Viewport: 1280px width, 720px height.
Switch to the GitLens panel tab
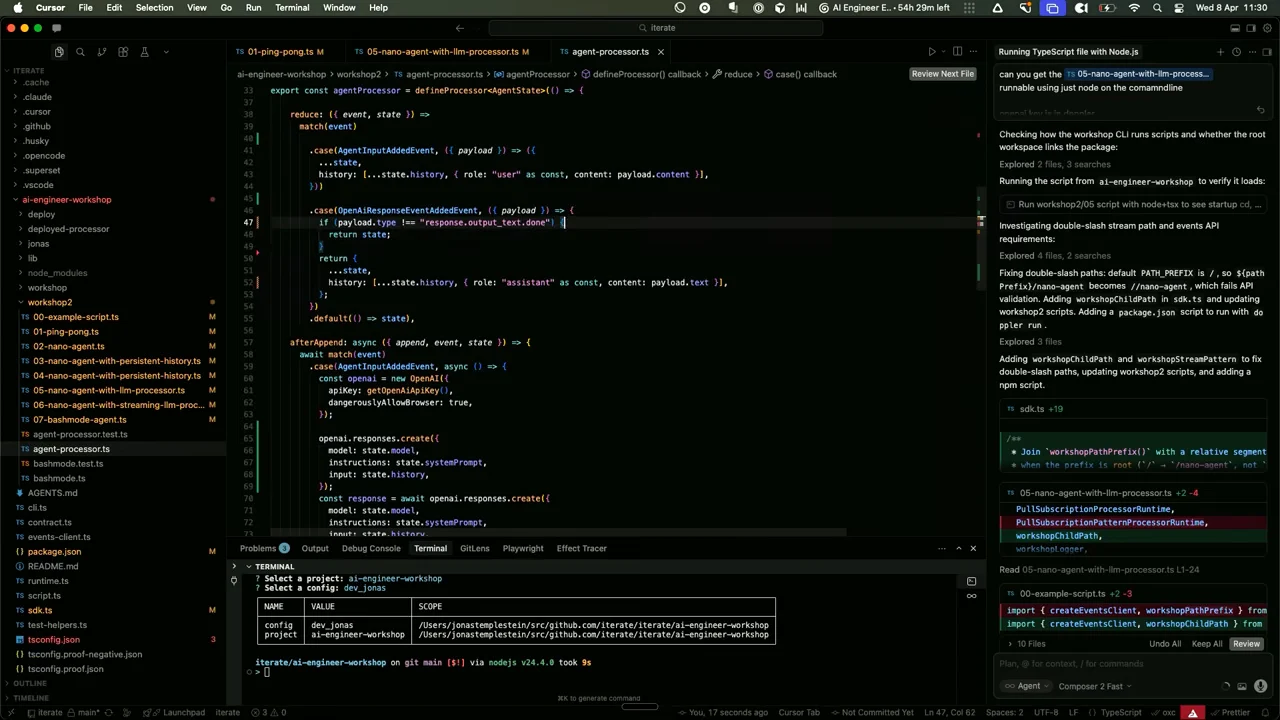click(475, 548)
